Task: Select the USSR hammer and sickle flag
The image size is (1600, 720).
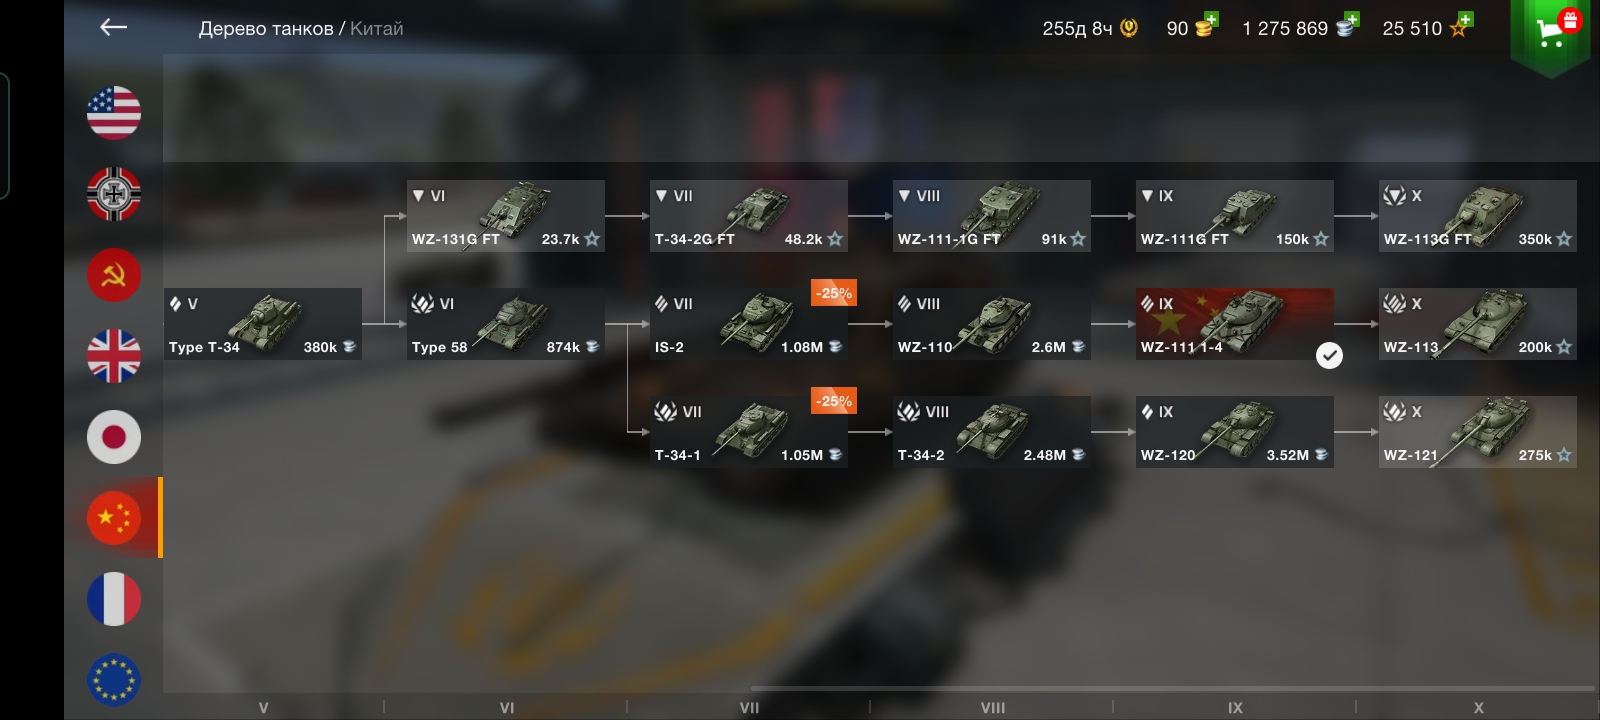Action: point(114,274)
